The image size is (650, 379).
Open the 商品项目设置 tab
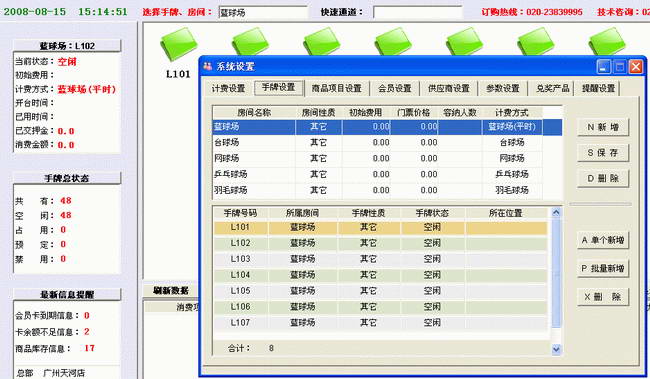click(x=336, y=88)
